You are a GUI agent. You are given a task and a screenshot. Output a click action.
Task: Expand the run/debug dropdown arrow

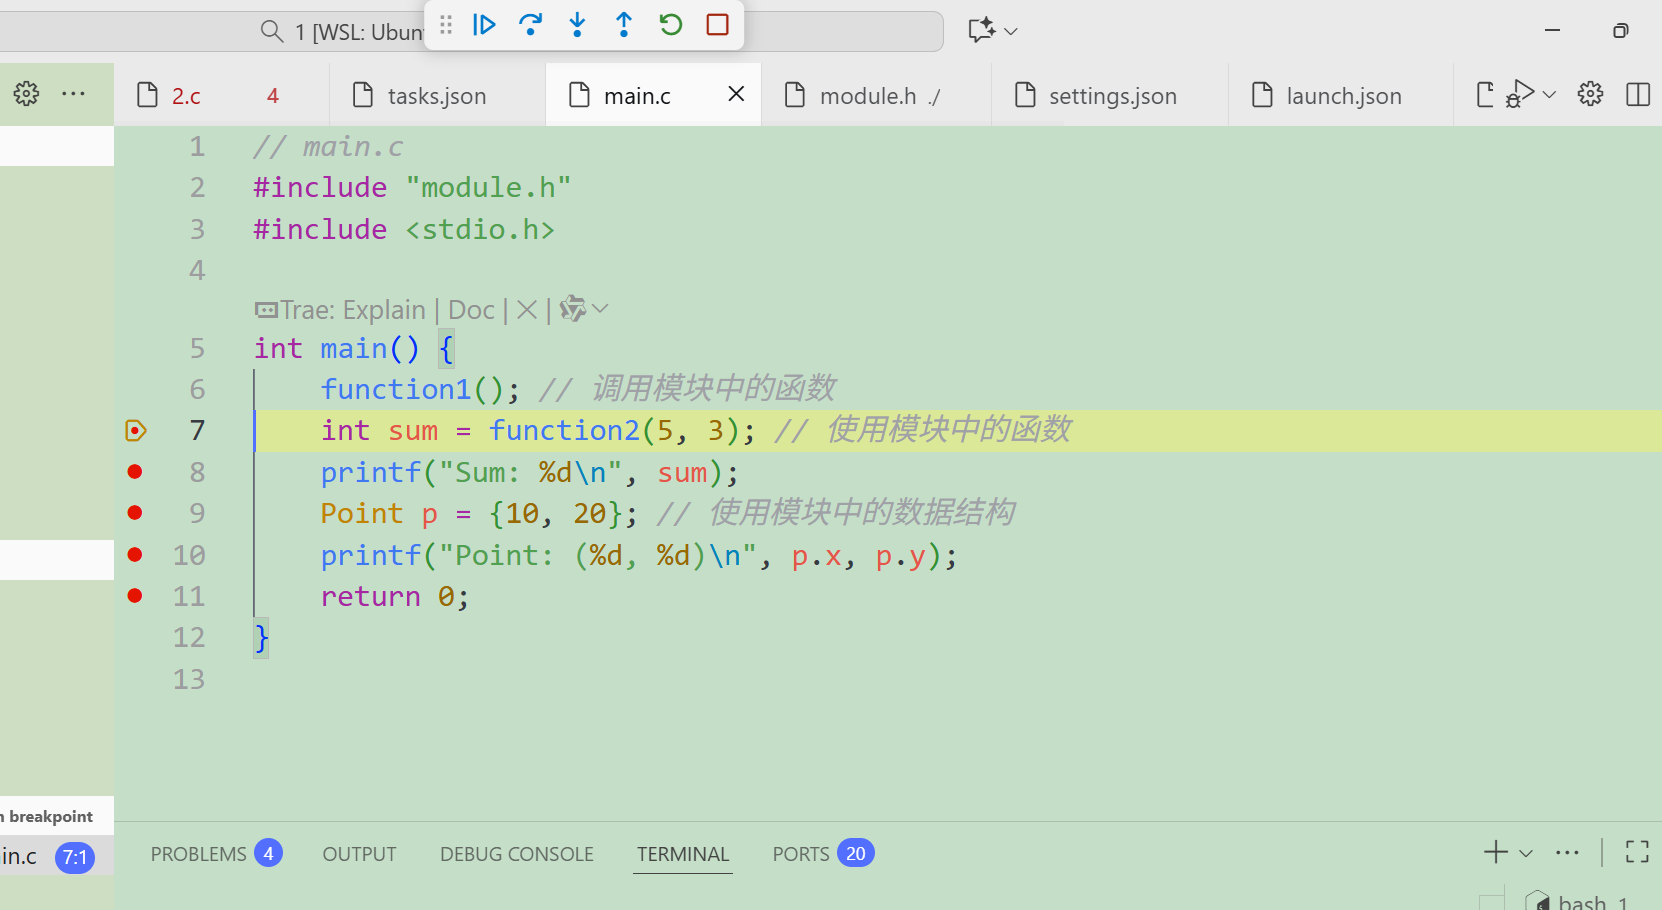(x=1550, y=95)
